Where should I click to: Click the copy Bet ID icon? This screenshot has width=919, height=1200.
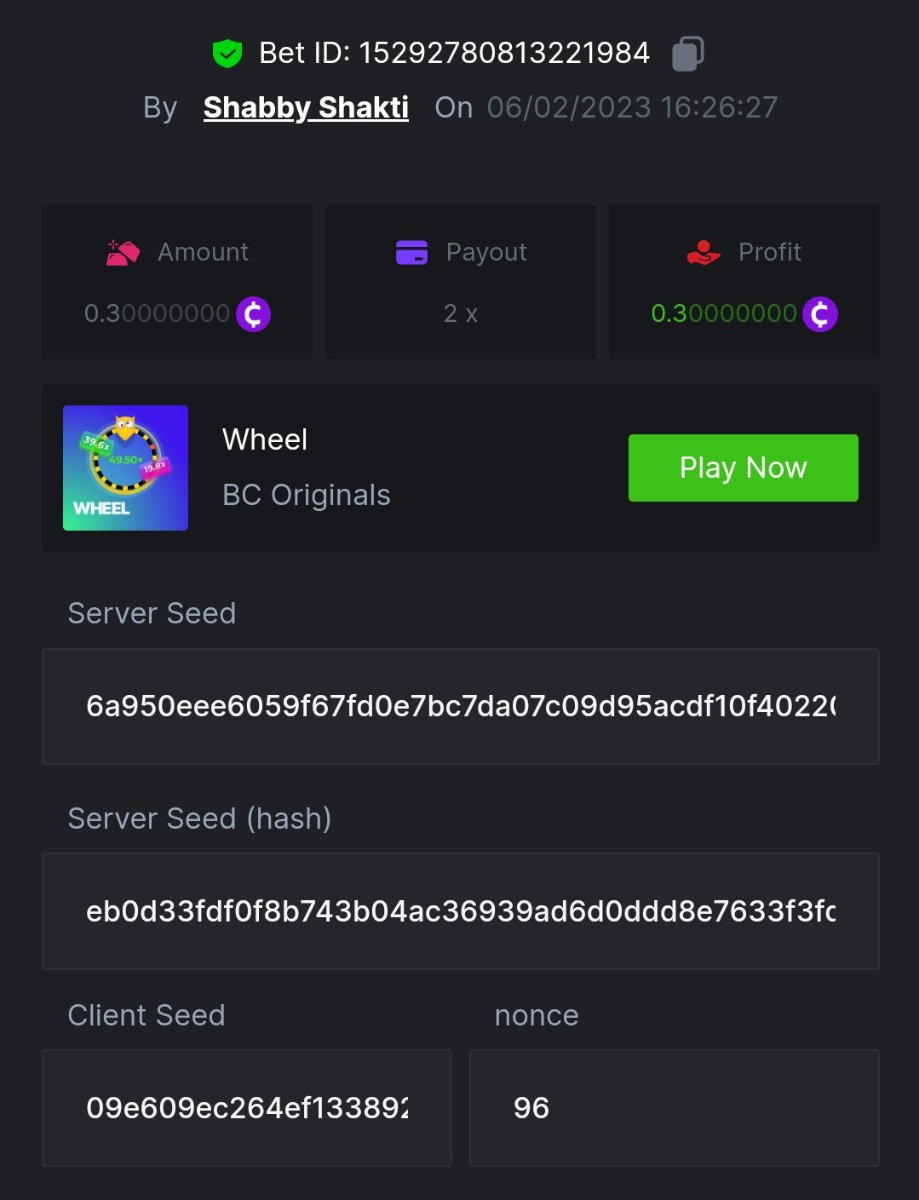(688, 53)
